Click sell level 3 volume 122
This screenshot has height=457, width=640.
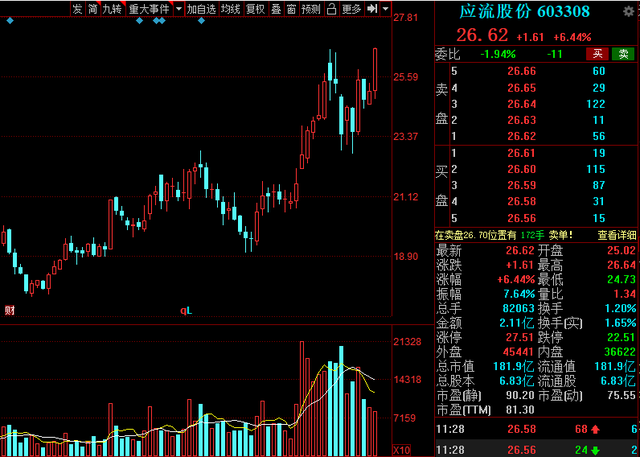pyautogui.click(x=596, y=104)
